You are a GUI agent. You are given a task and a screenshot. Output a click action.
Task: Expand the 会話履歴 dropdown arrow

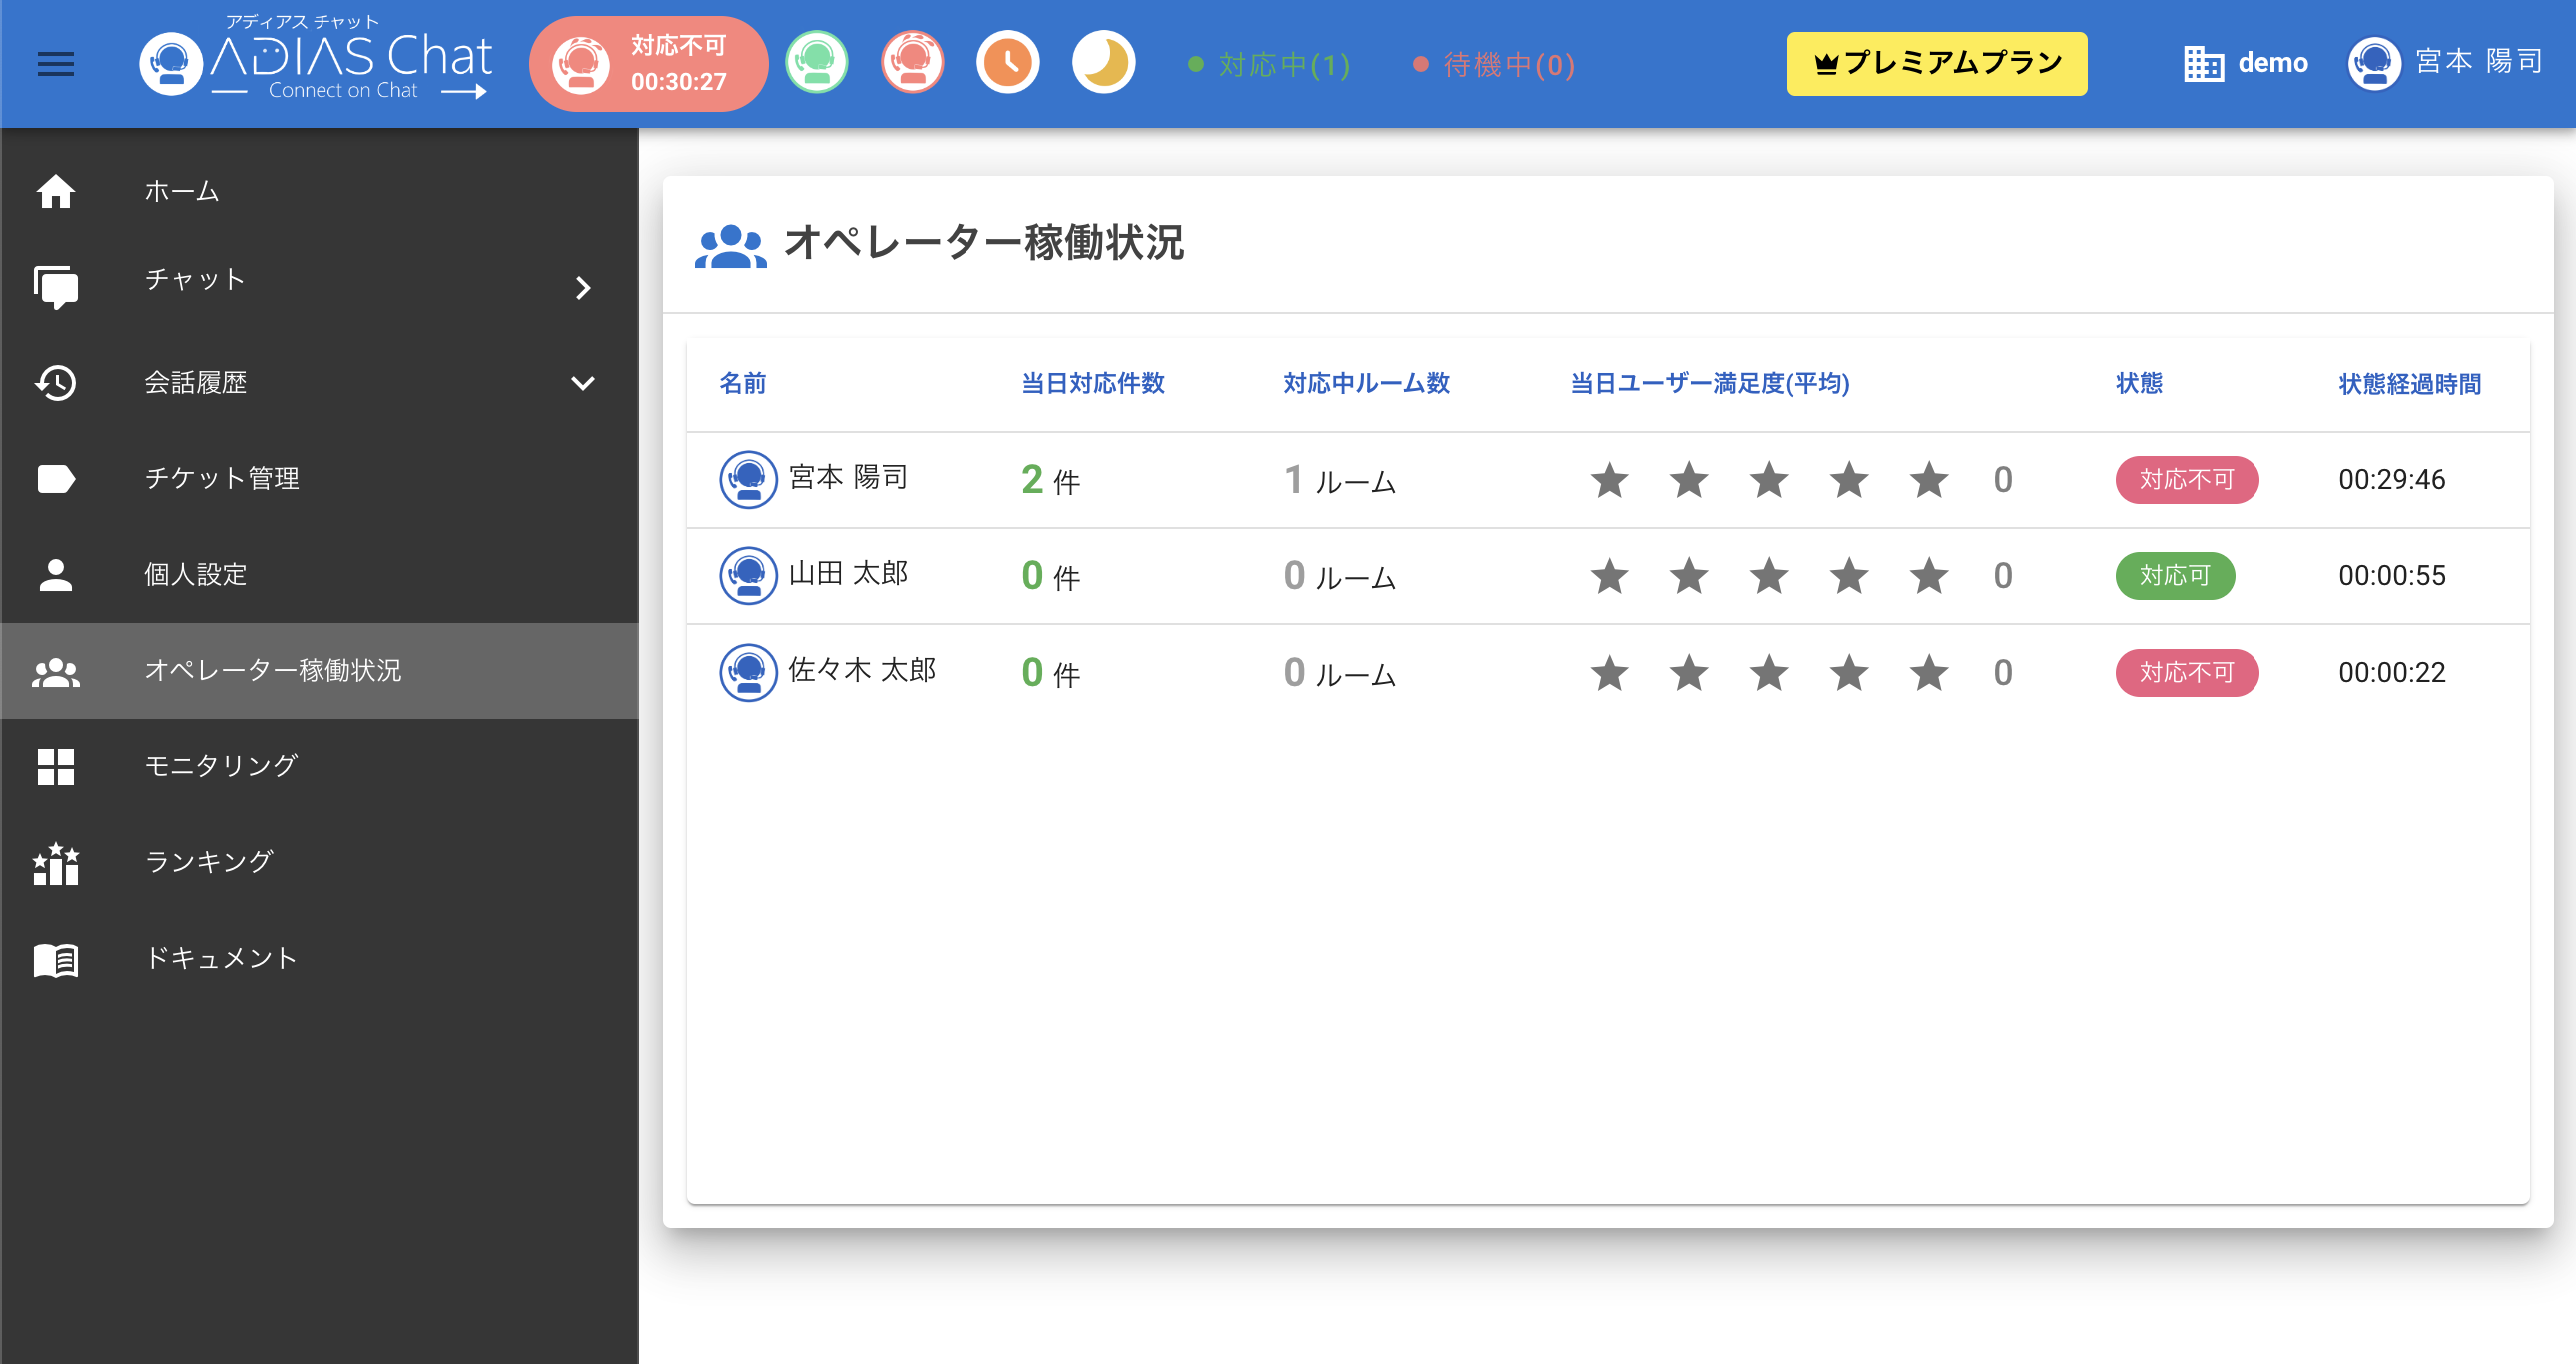[x=583, y=383]
